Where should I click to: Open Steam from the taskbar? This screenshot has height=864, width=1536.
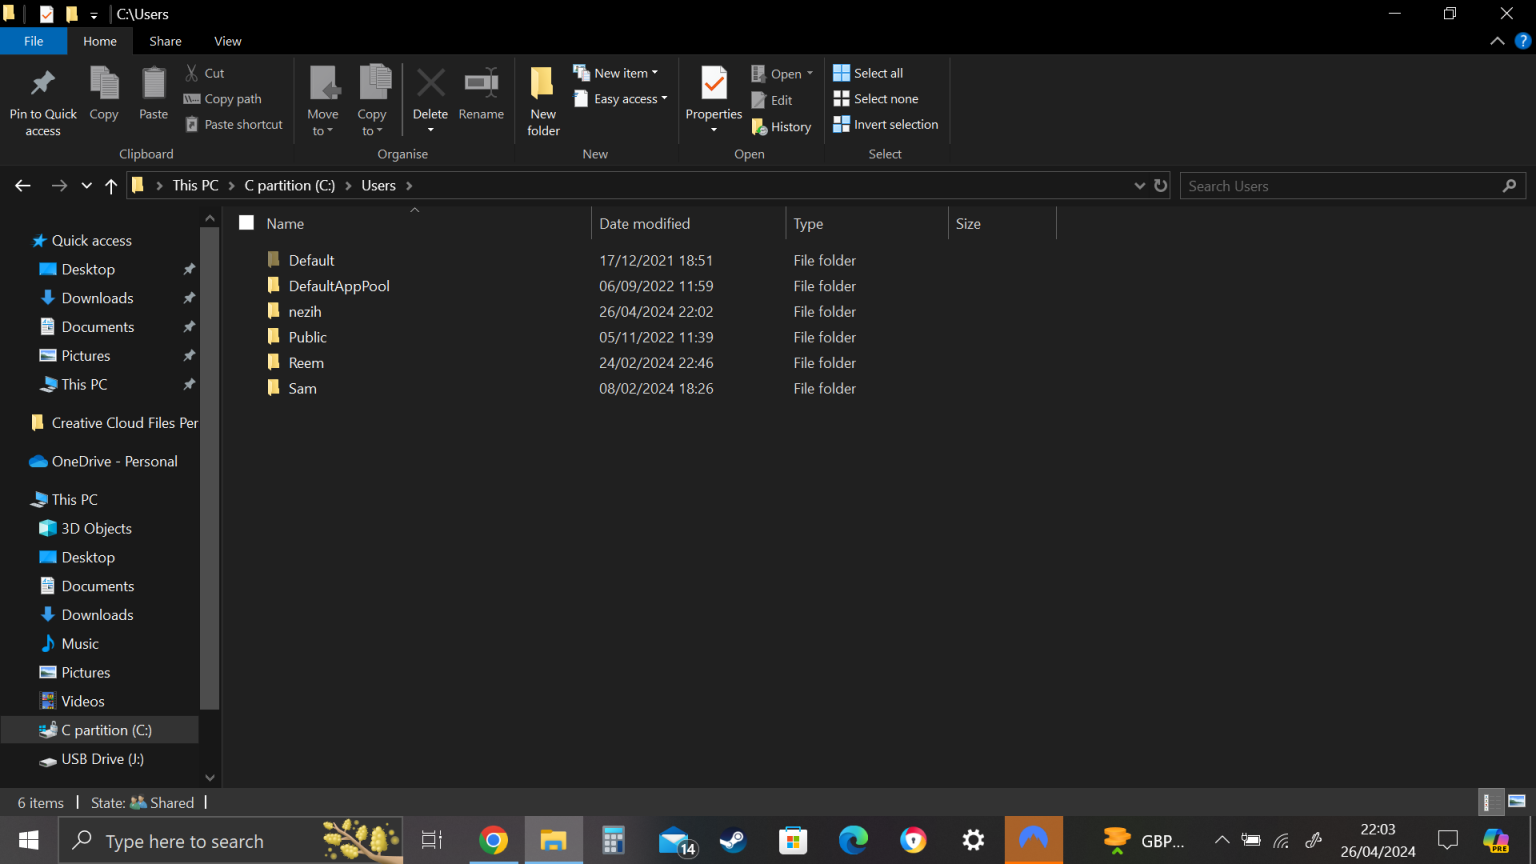point(733,840)
